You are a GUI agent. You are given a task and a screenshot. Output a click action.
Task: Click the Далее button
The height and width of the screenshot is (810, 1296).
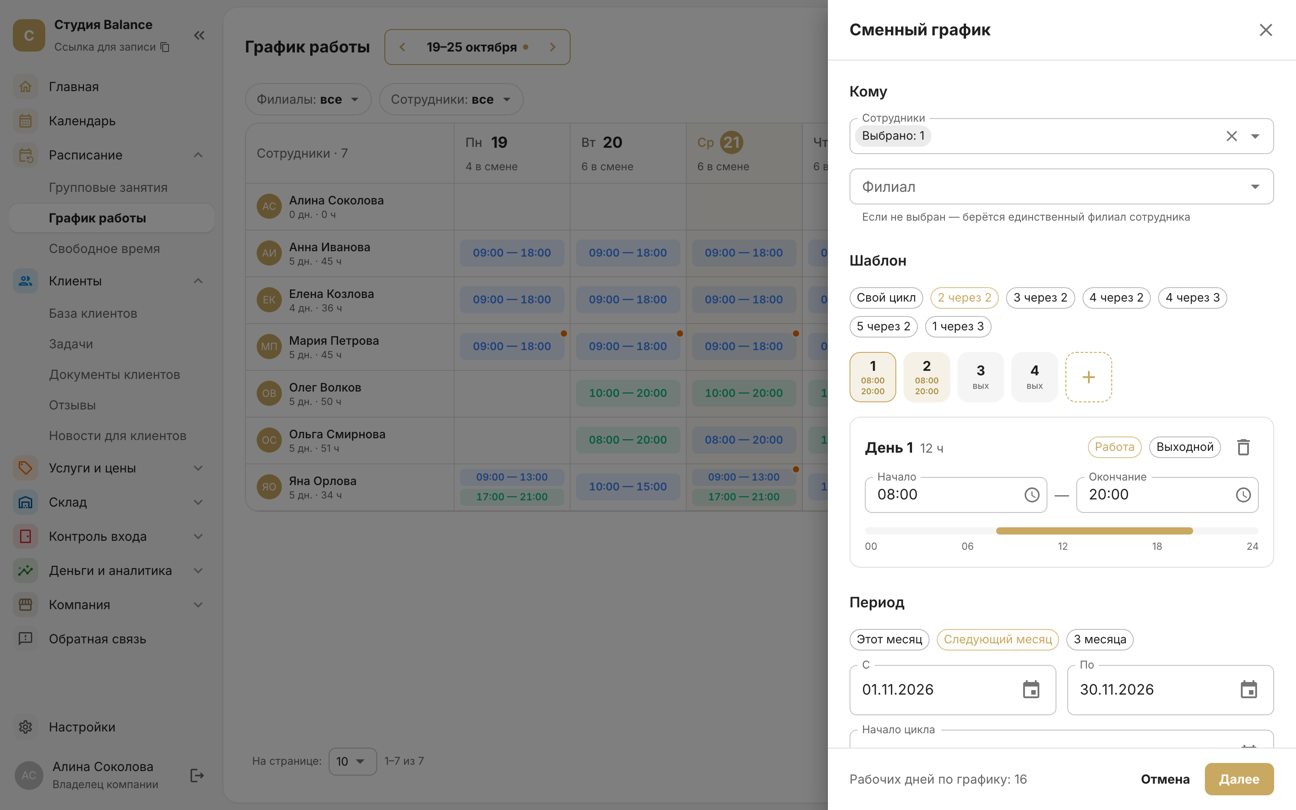(1239, 779)
